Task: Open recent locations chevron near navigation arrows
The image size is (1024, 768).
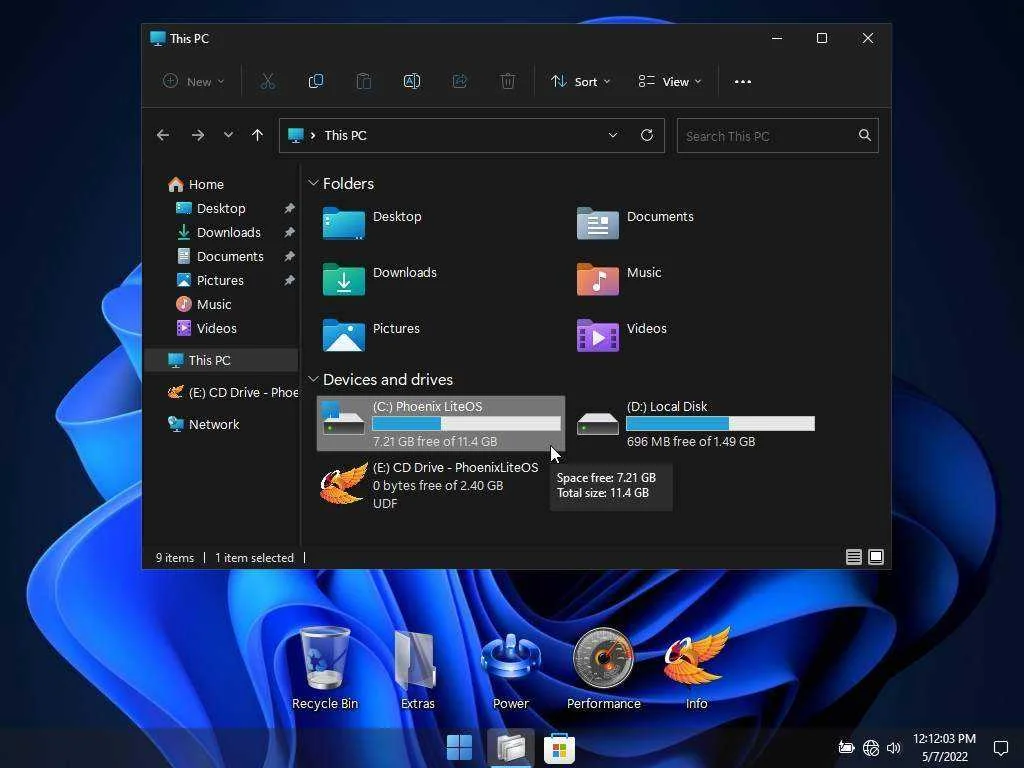Action: point(228,135)
